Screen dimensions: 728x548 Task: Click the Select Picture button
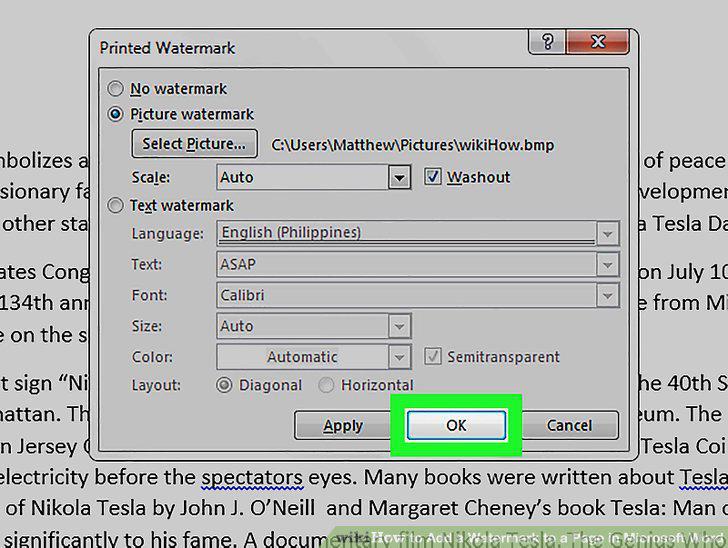tap(195, 144)
